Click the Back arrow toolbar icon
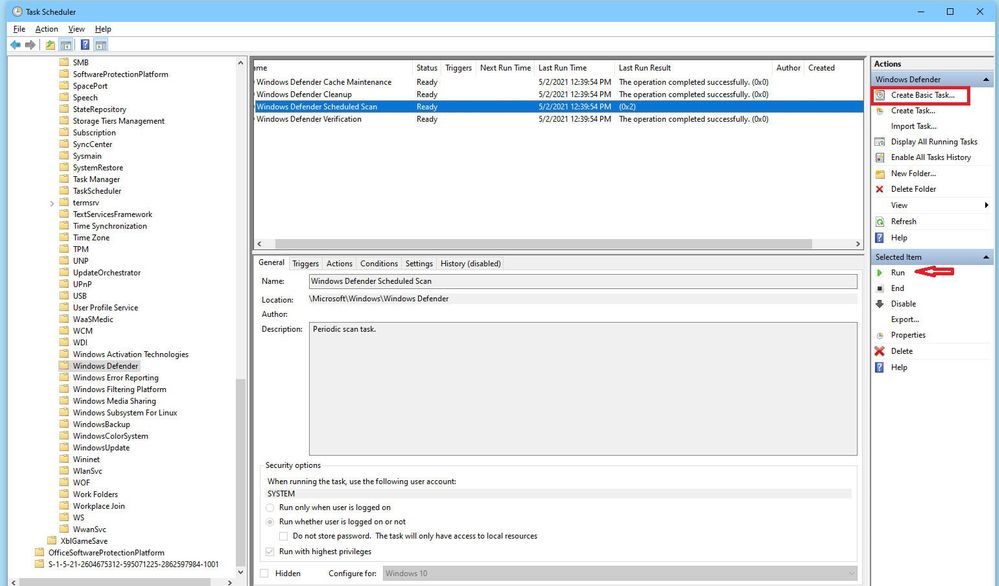 pos(15,45)
